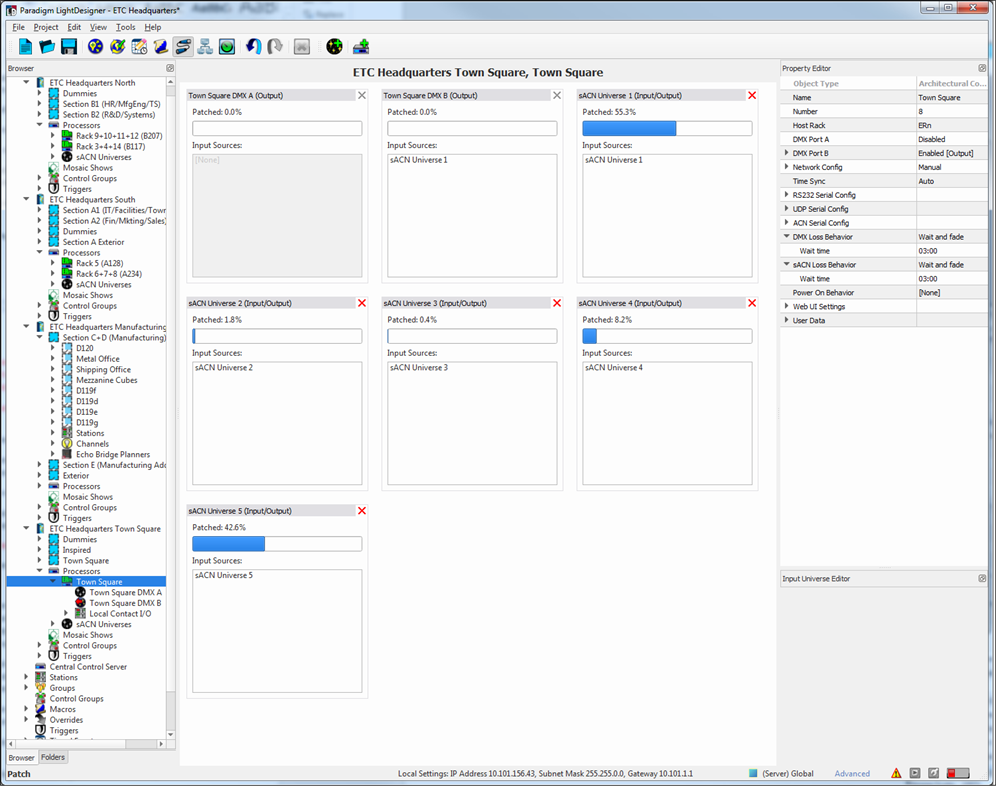Remove sACN Universe 4 with red X
The height and width of the screenshot is (791, 996).
coord(752,303)
